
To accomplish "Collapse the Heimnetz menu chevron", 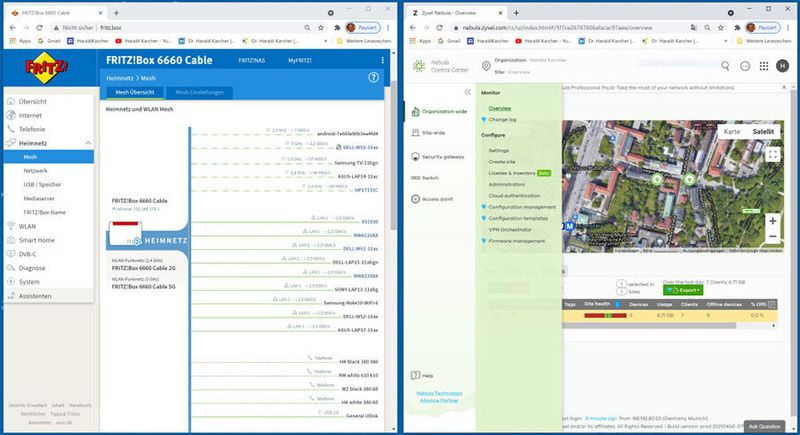I will pos(88,143).
